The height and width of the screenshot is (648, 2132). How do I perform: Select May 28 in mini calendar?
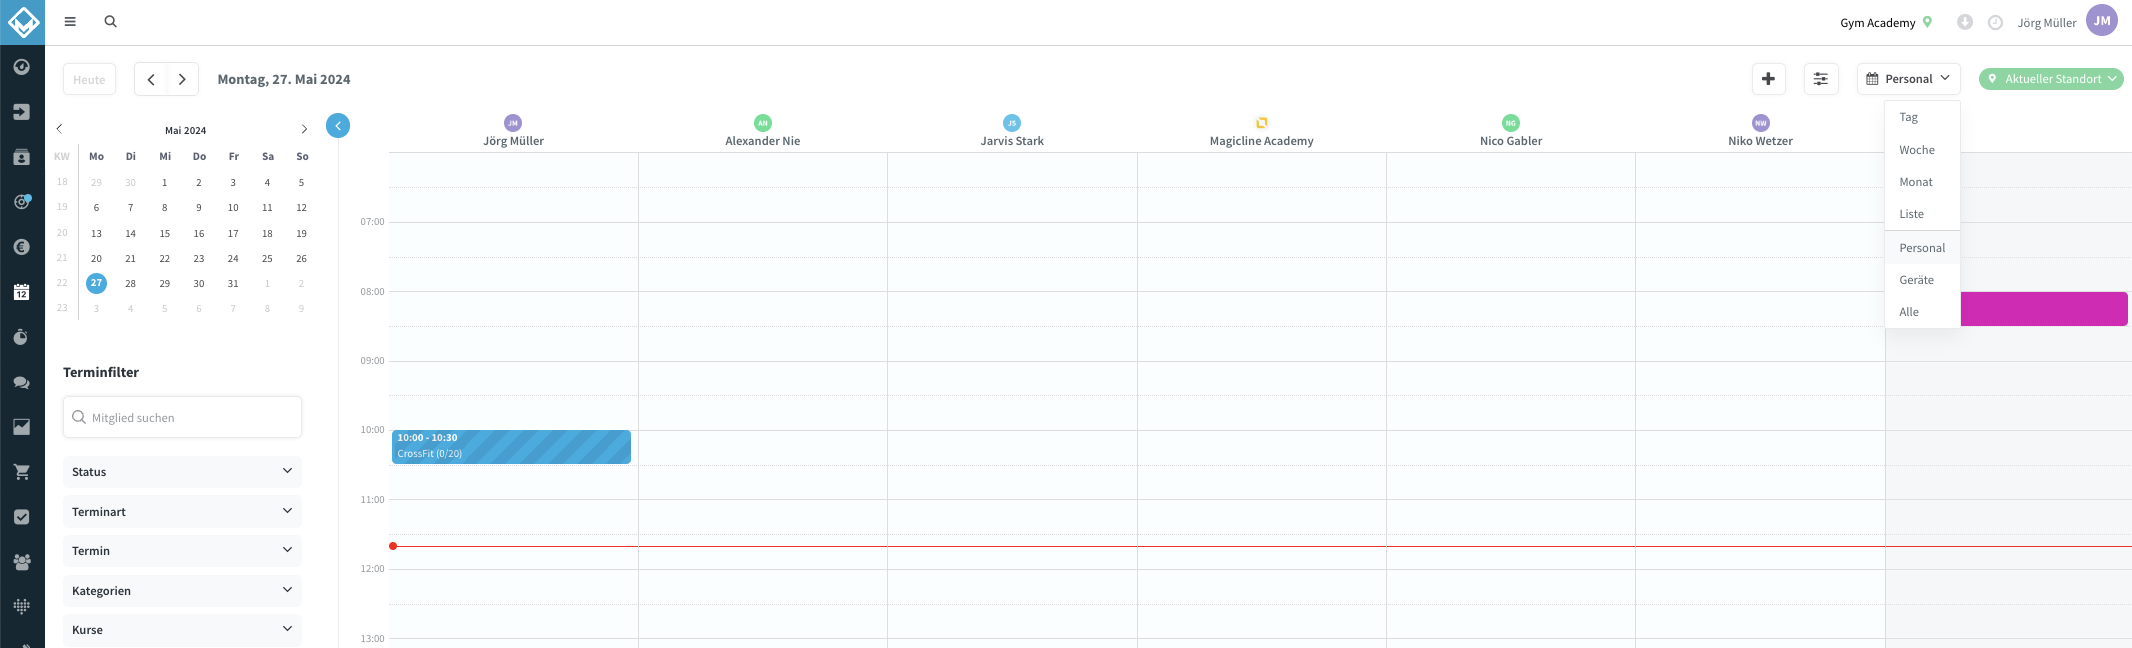(x=130, y=284)
